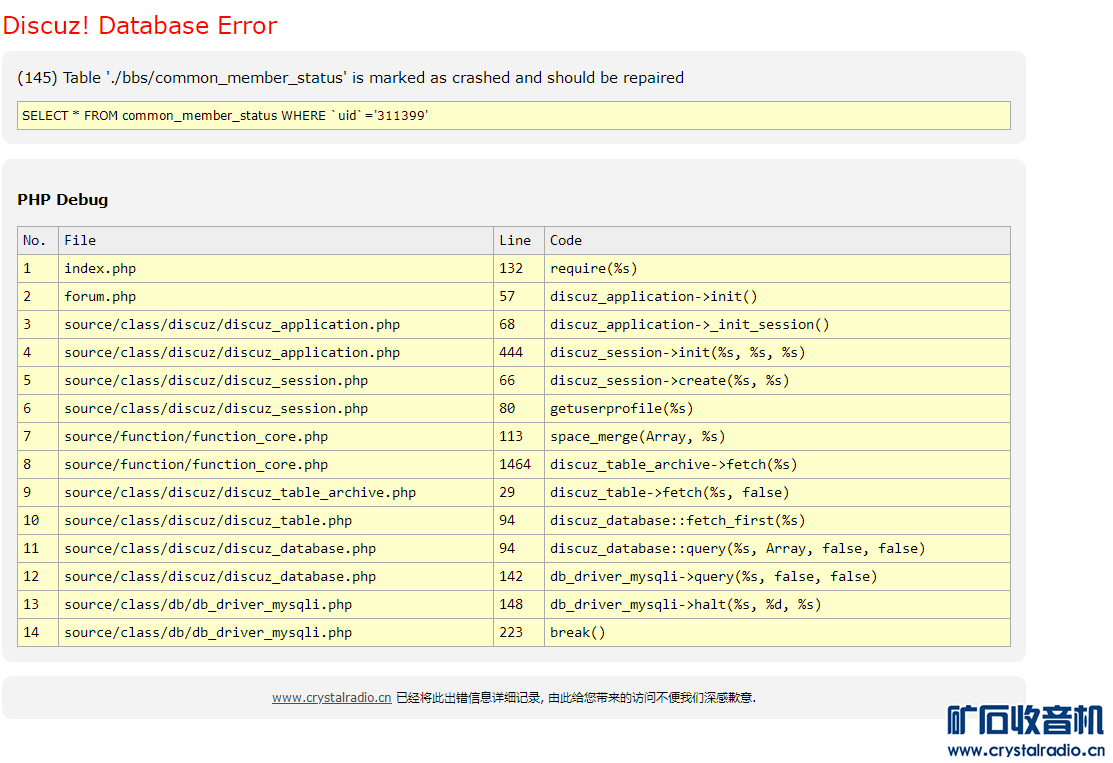This screenshot has height=763, width=1113.
Task: Select line number 142 cell
Action: 519,576
